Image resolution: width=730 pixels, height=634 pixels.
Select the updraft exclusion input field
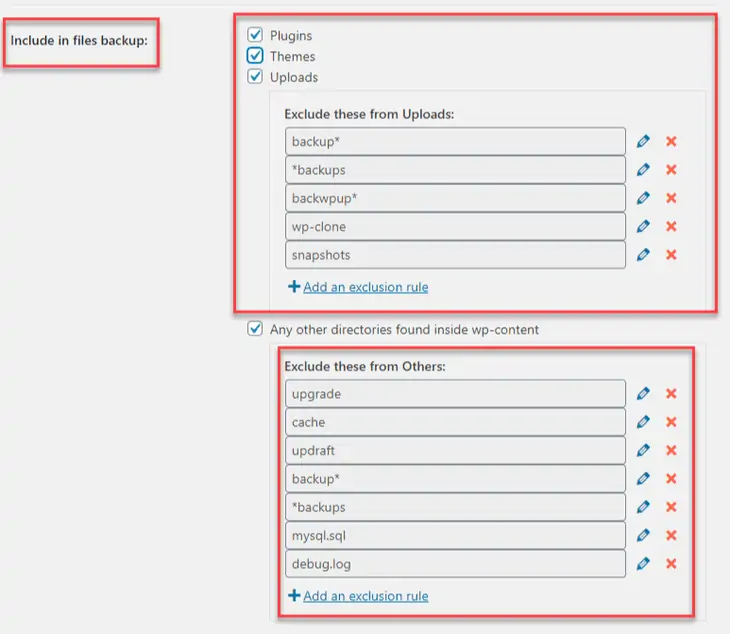click(x=455, y=450)
